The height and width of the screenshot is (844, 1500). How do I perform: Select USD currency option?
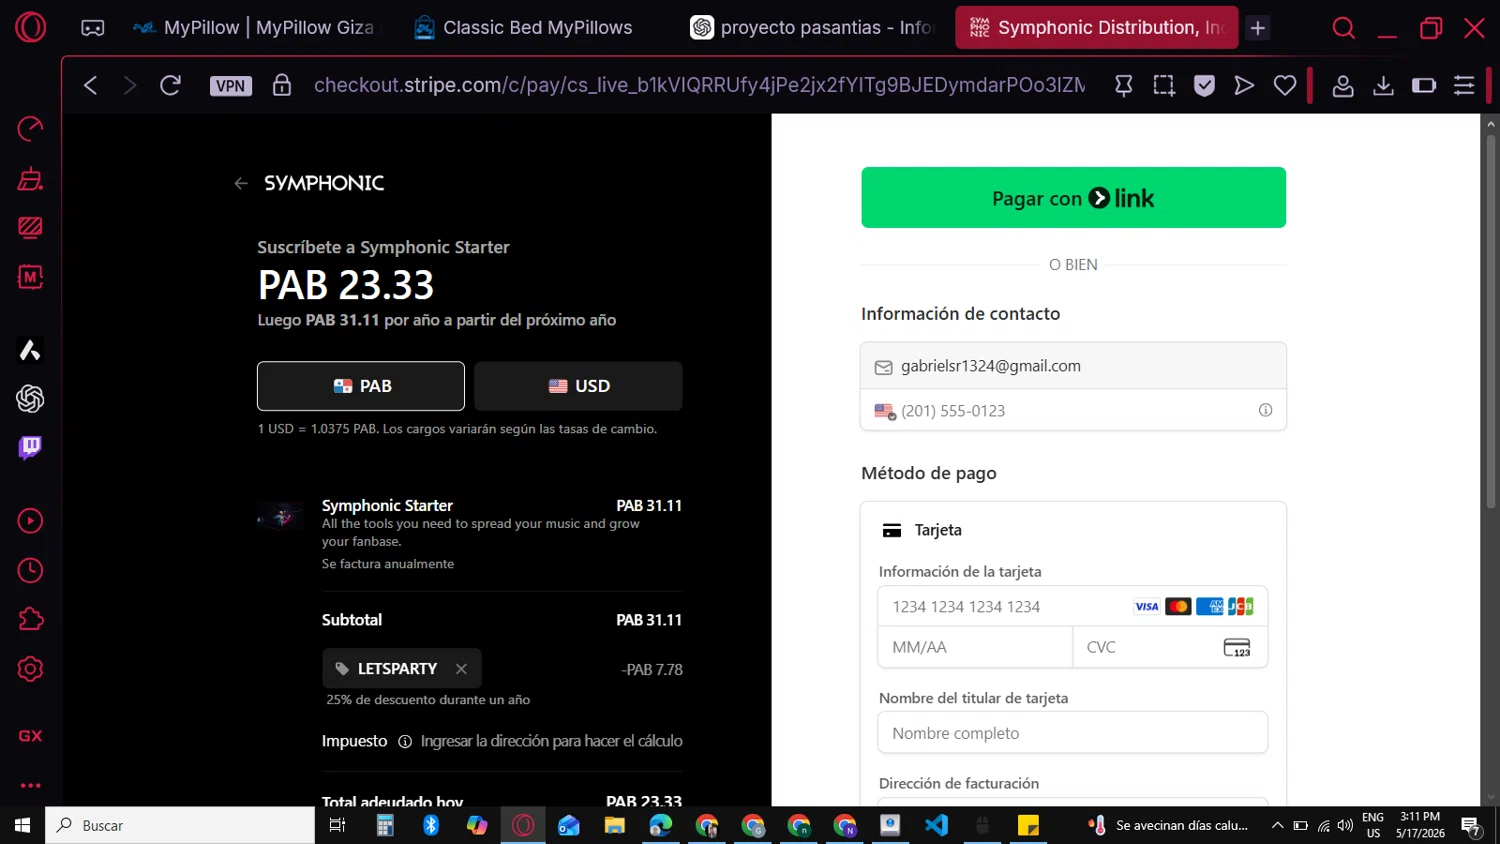pyautogui.click(x=579, y=386)
